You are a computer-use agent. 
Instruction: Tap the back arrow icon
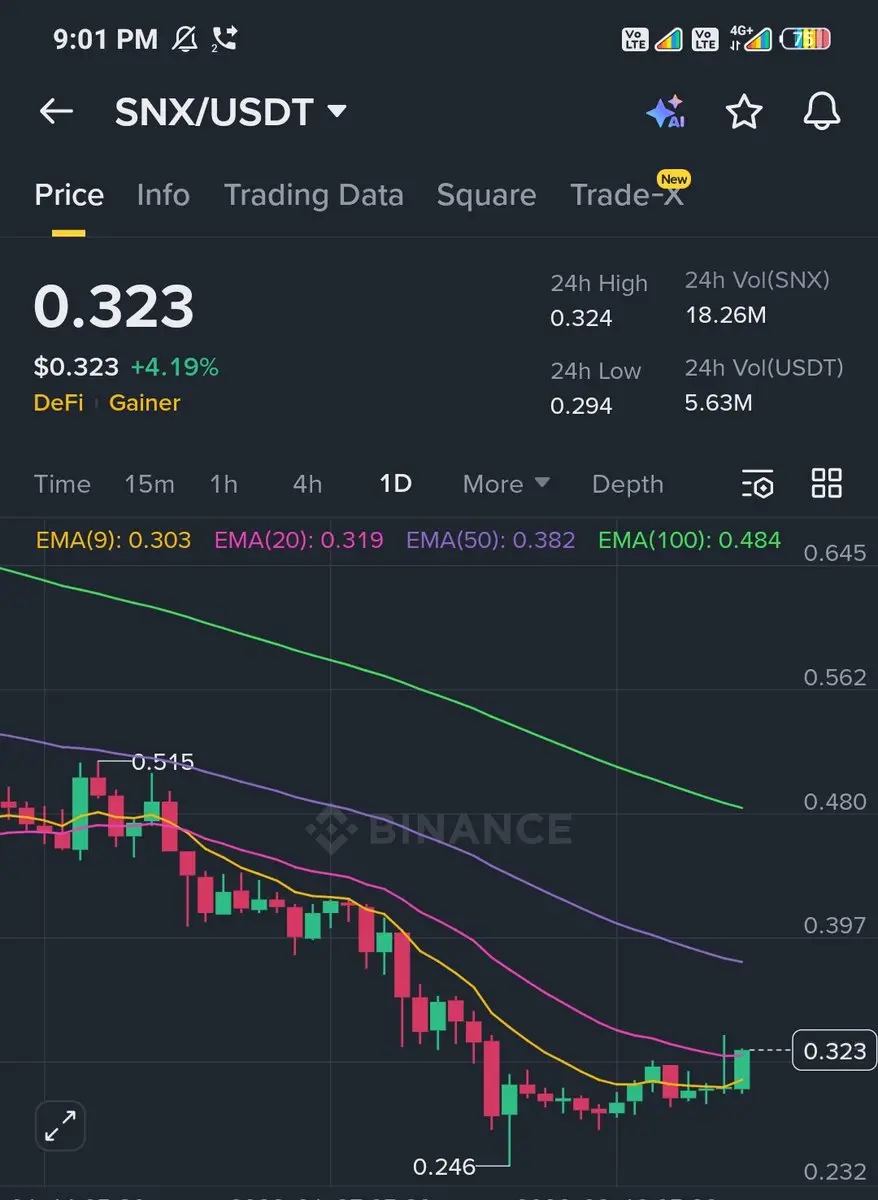(56, 111)
